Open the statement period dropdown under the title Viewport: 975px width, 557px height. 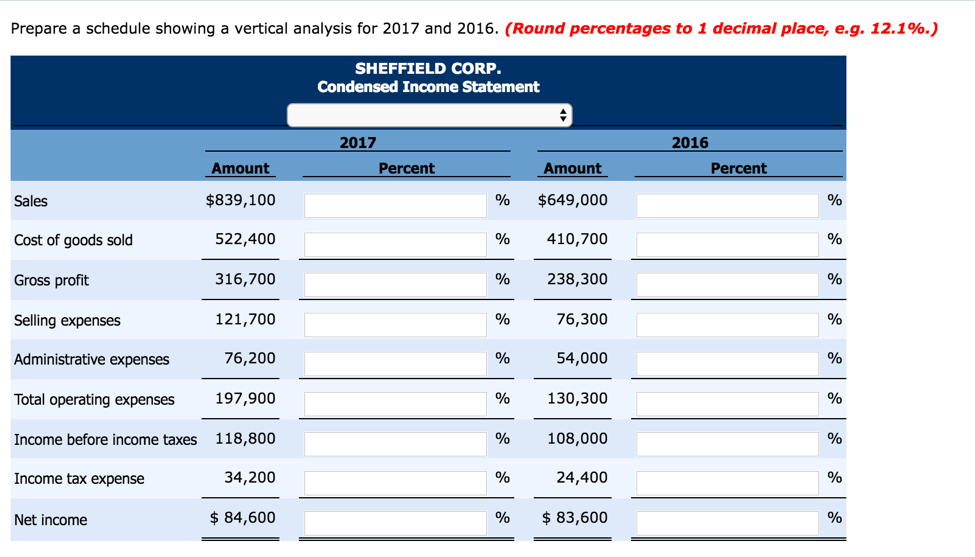[x=429, y=115]
